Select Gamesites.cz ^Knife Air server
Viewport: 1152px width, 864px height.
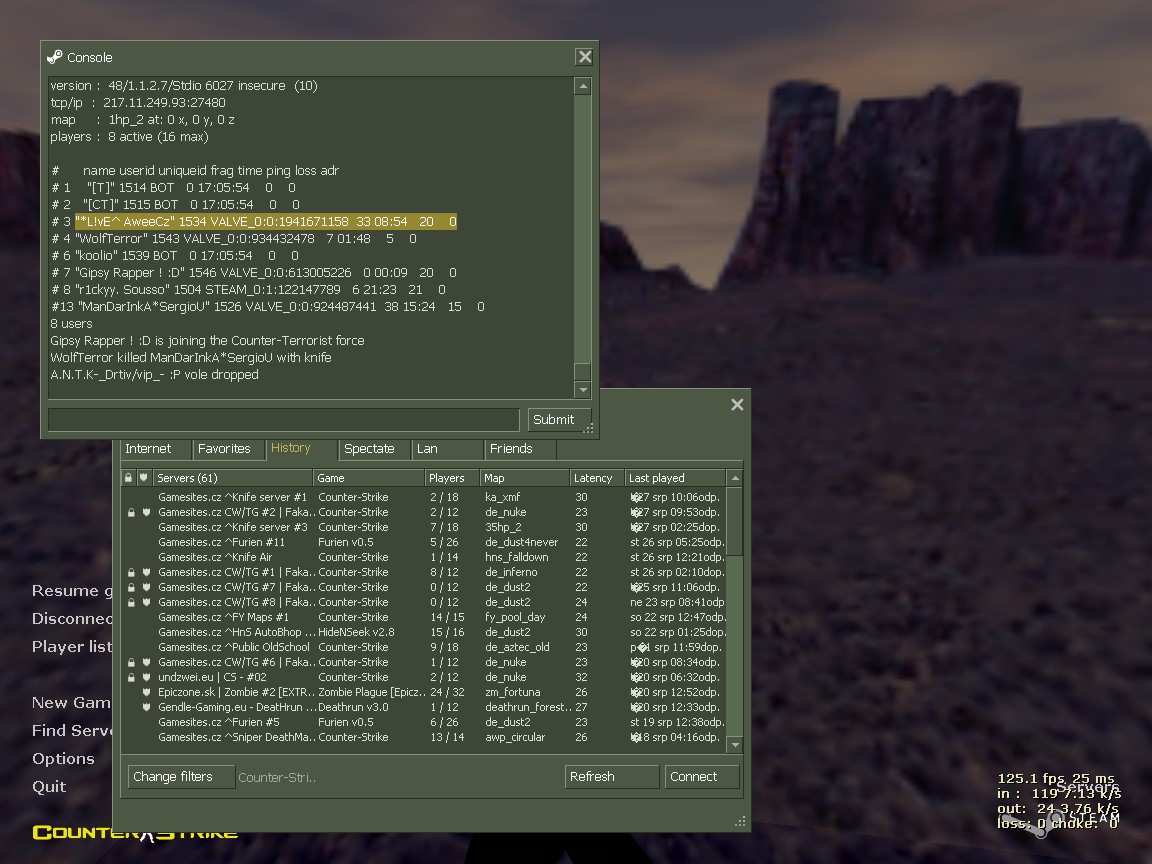(x=425, y=557)
